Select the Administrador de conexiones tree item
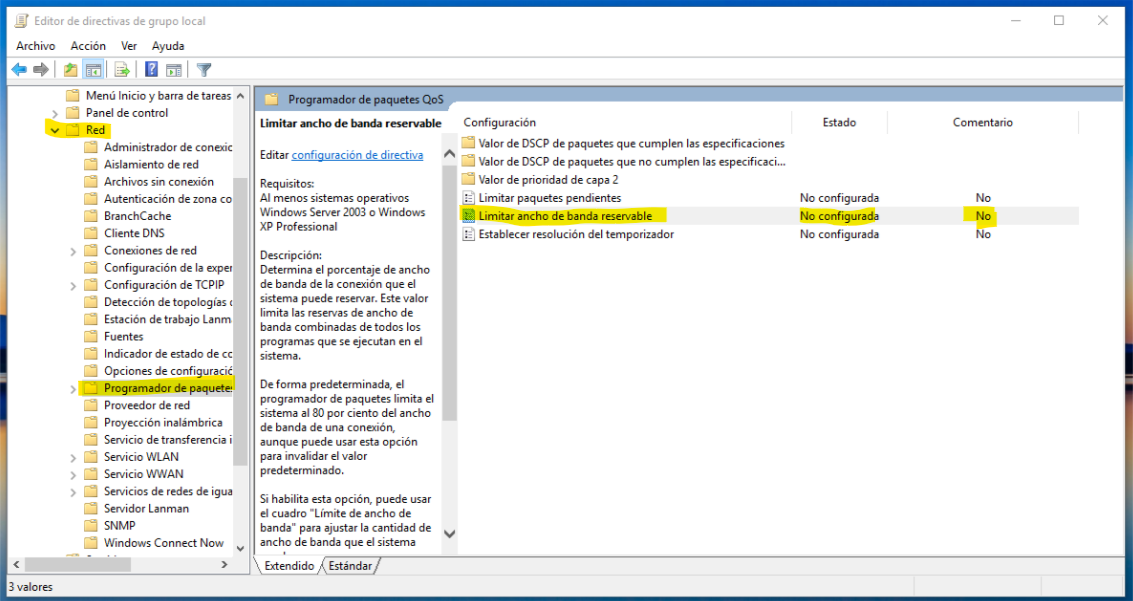Screen dimensions: 1133x601 pyautogui.click(x=168, y=147)
